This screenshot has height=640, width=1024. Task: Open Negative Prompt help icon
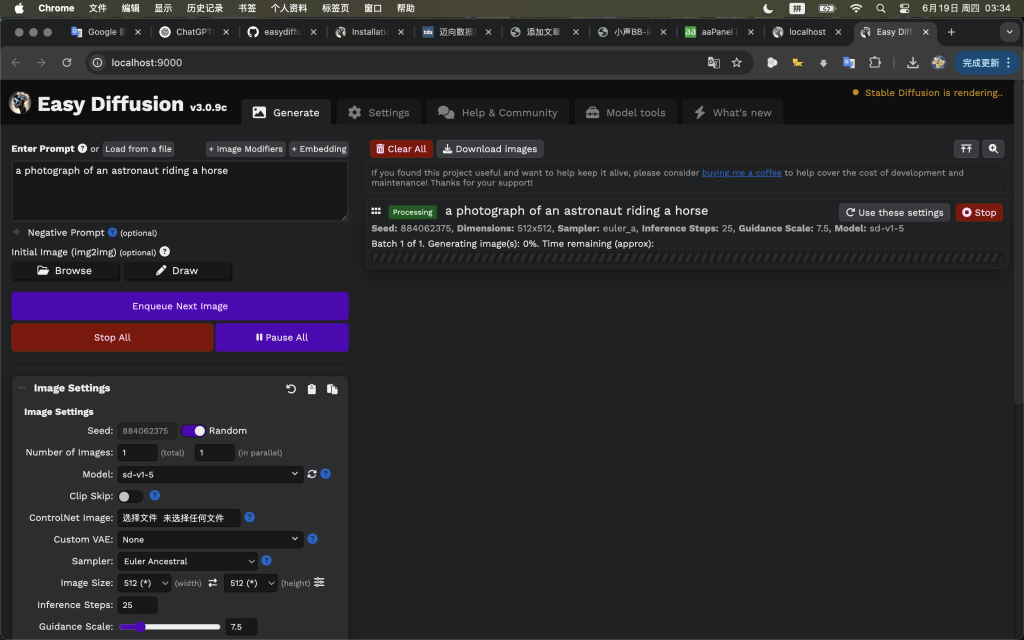tap(112, 232)
